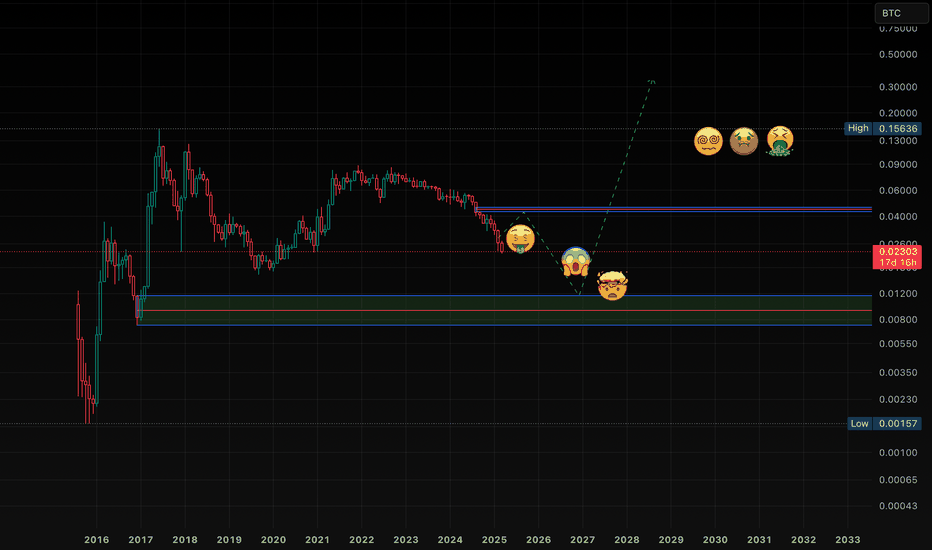Click the 0.00043 price axis label
This screenshot has width=932, height=550.
tap(898, 506)
